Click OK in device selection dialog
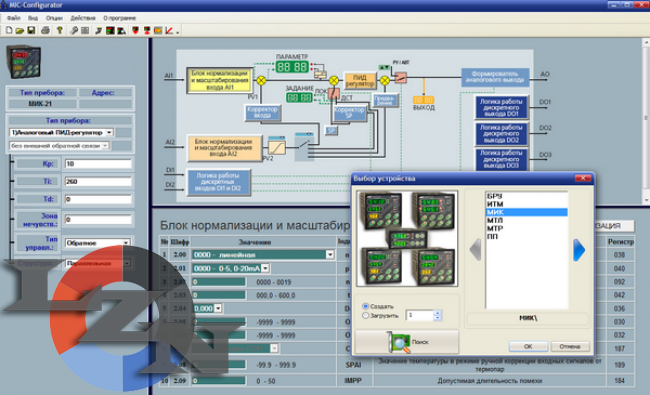650x395 pixels. coord(528,346)
